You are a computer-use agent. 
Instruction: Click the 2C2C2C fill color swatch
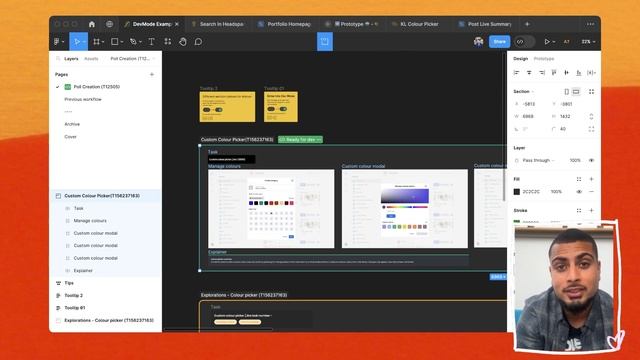click(517, 191)
